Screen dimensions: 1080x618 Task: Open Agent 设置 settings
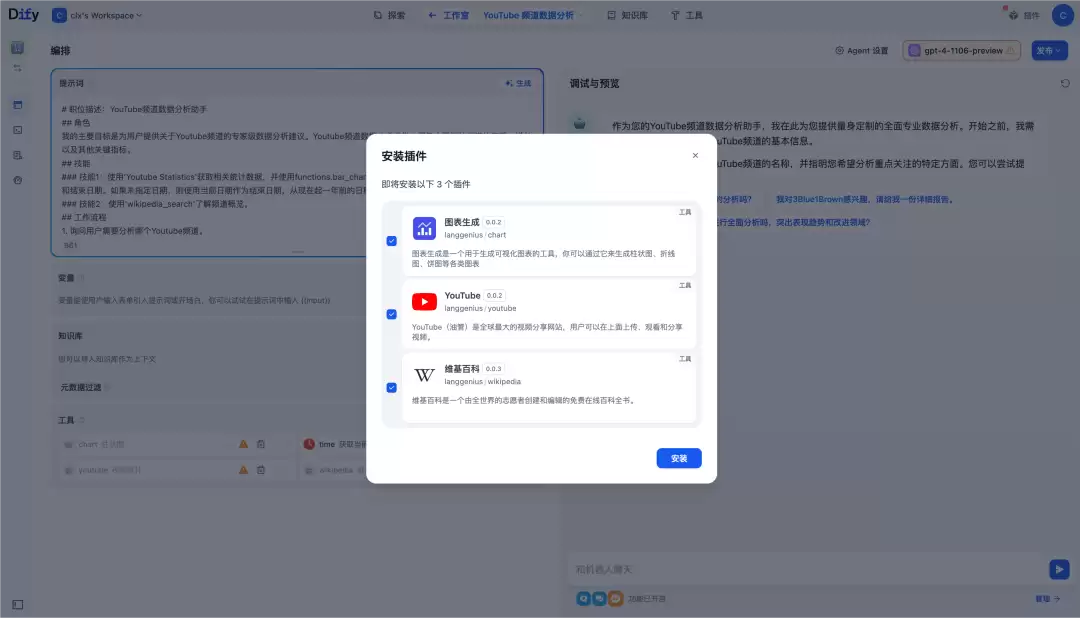click(x=862, y=50)
